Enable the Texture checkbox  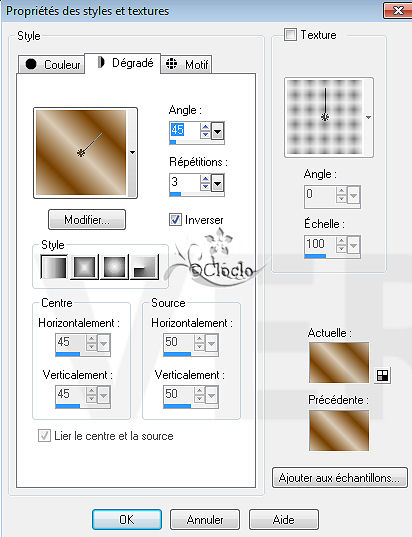pos(290,35)
